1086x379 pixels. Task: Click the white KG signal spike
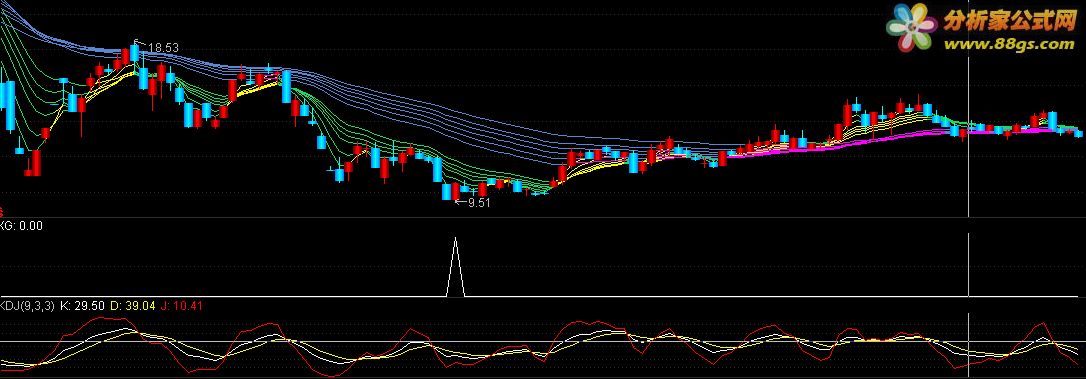click(x=455, y=267)
